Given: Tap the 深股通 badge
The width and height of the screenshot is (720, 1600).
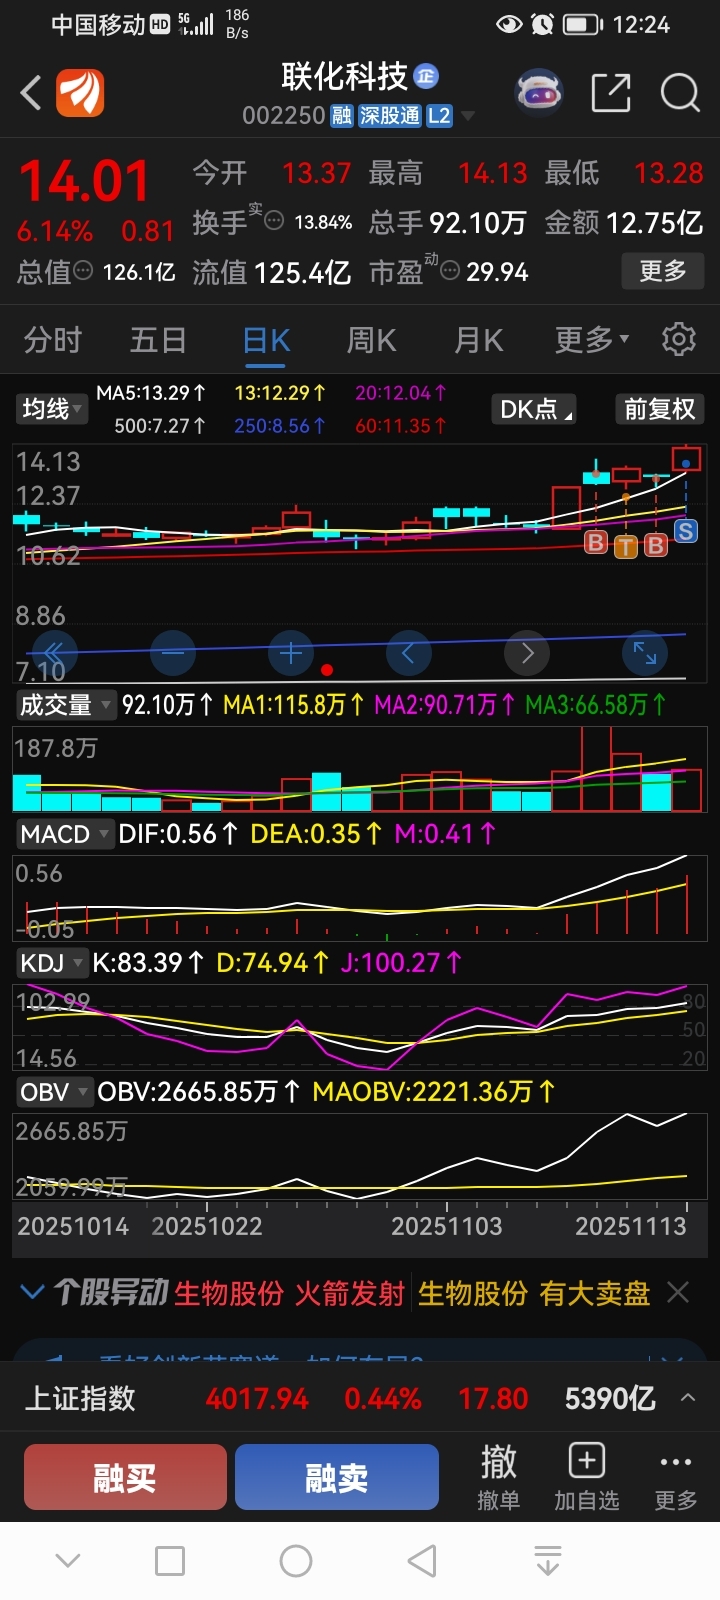Looking at the screenshot, I should tap(390, 116).
